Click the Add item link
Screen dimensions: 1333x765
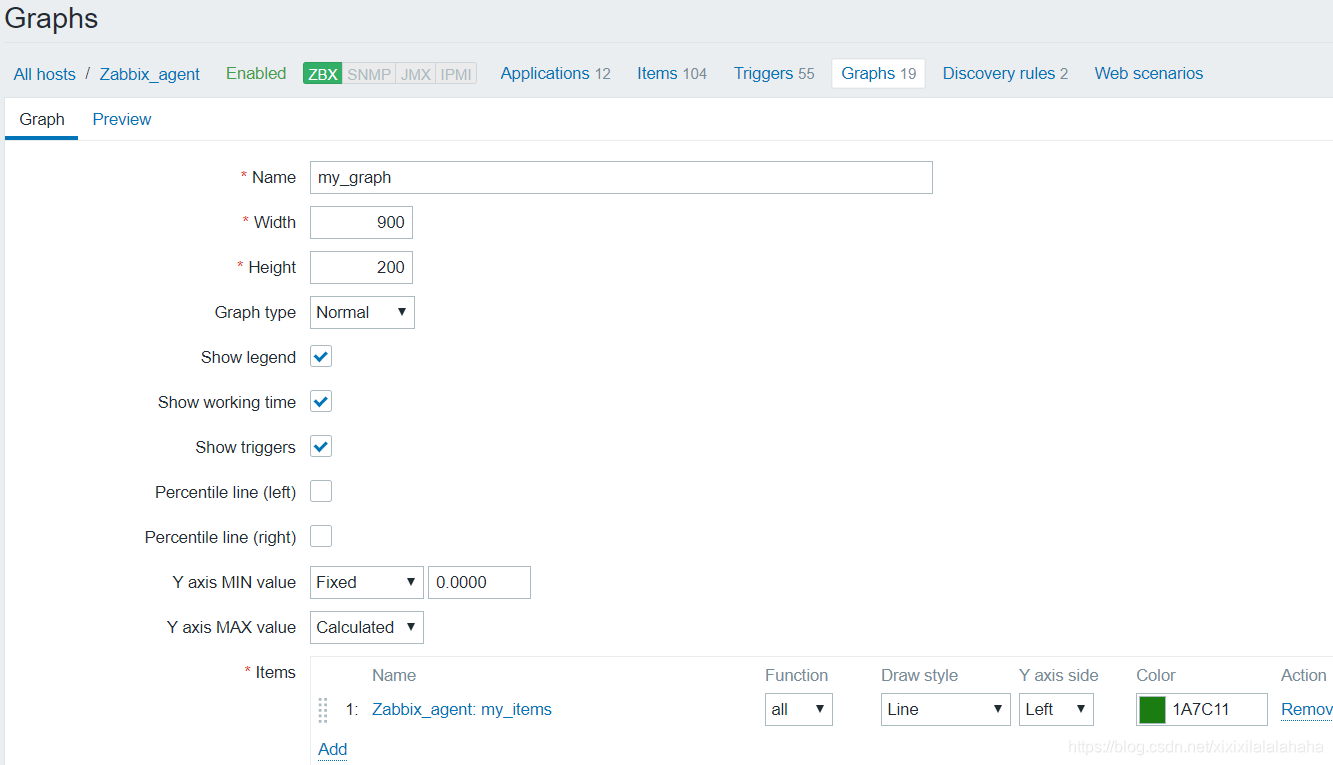tap(332, 749)
